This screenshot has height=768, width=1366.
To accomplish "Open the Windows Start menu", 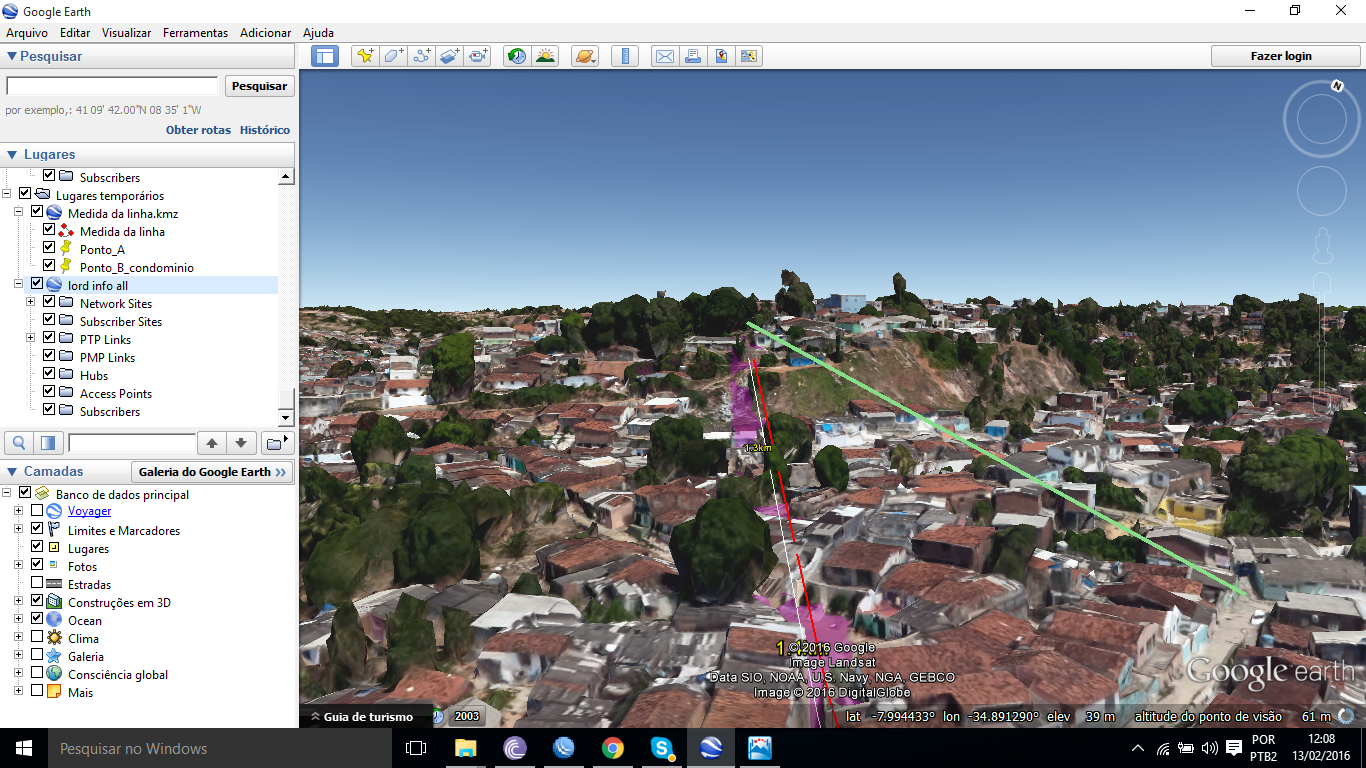I will (24, 748).
